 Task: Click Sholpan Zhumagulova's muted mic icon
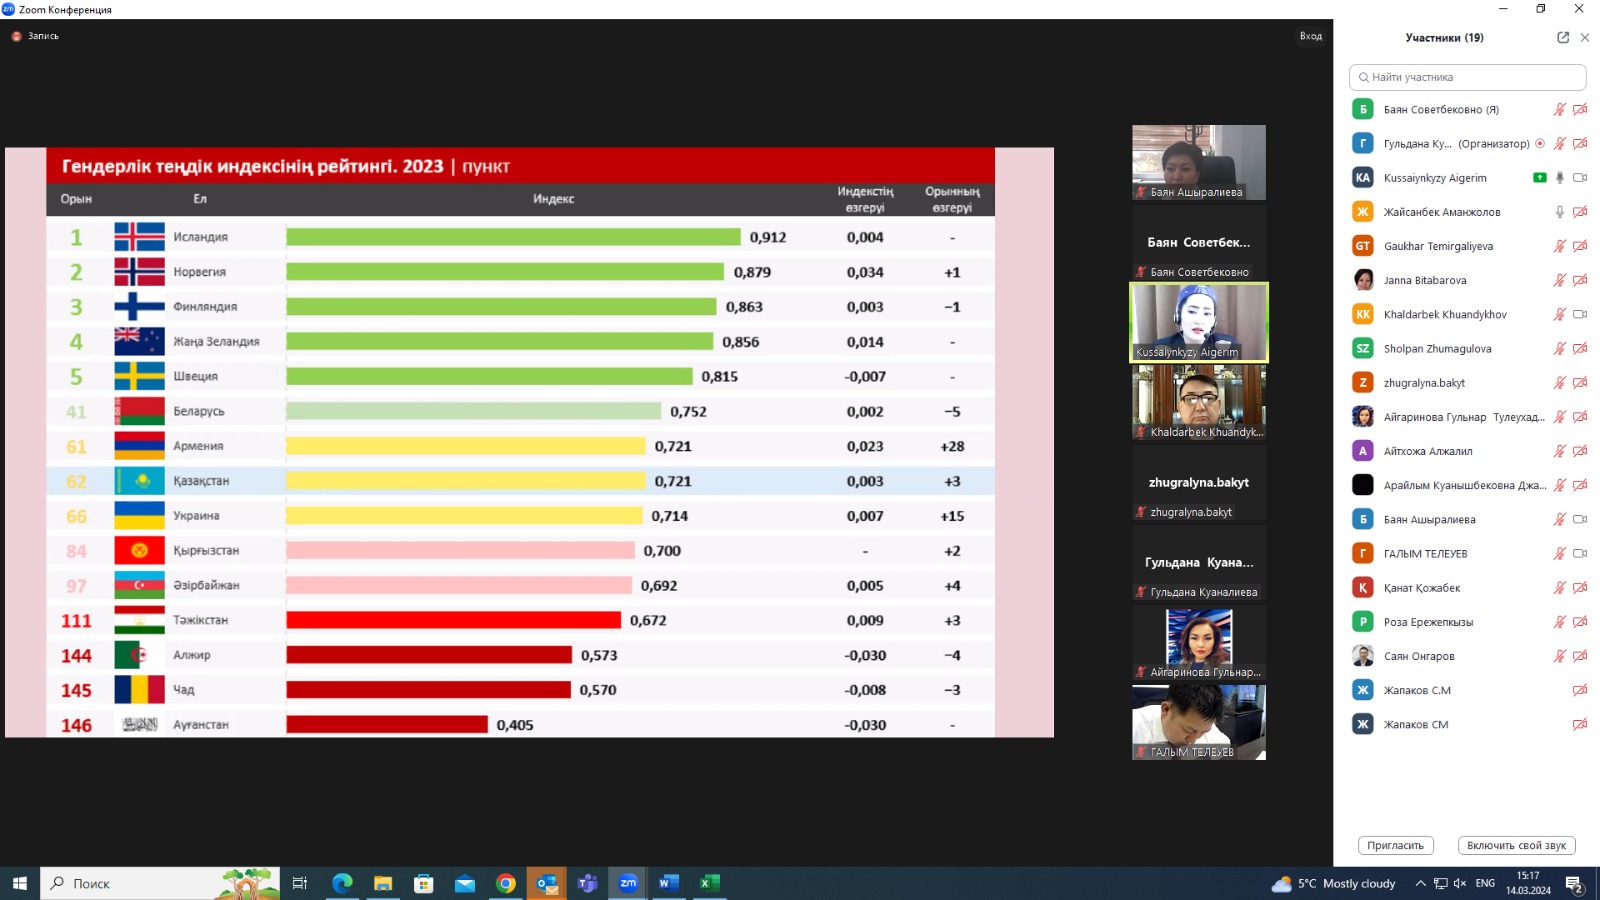pos(1559,349)
